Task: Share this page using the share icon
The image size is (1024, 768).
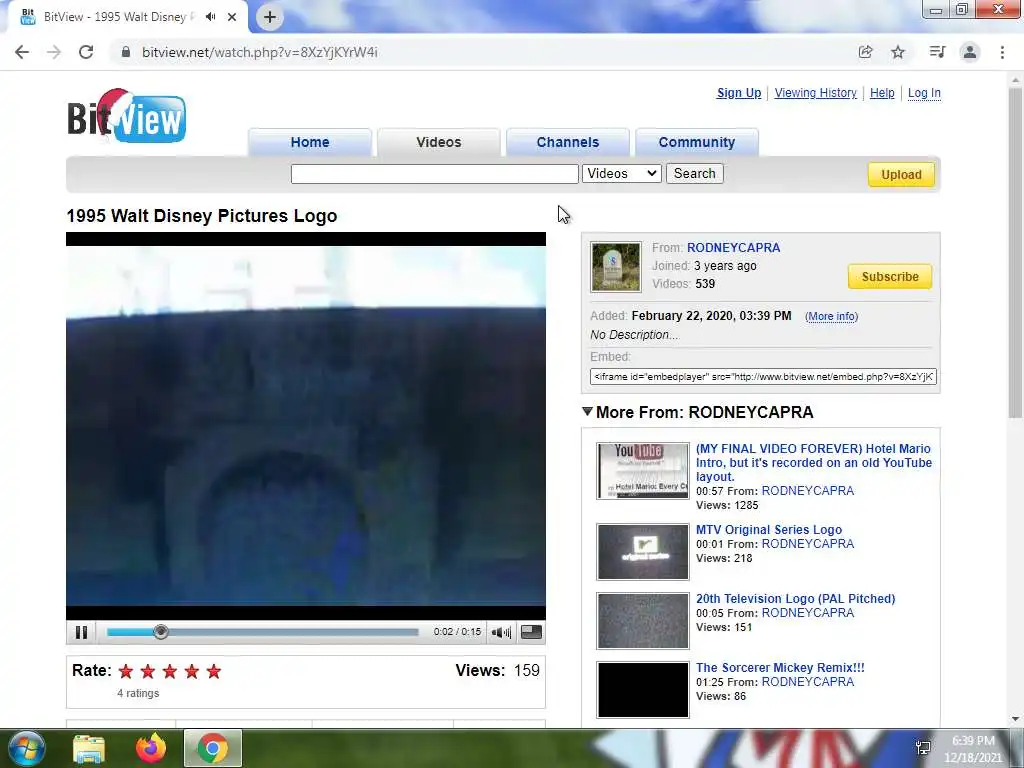Action: [865, 52]
